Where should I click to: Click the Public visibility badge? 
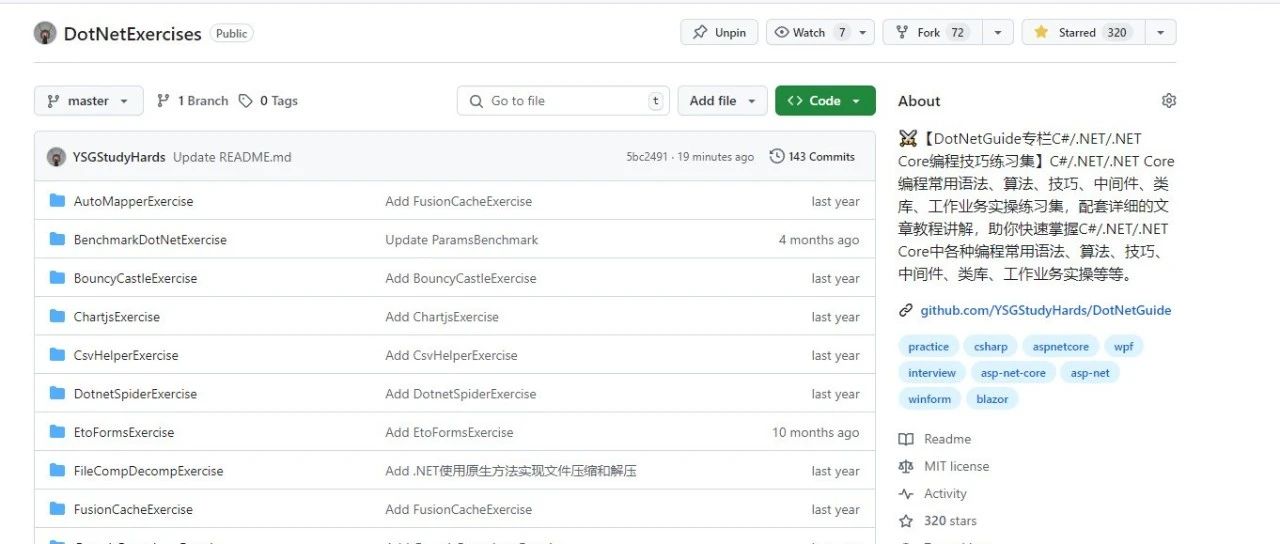(x=231, y=33)
